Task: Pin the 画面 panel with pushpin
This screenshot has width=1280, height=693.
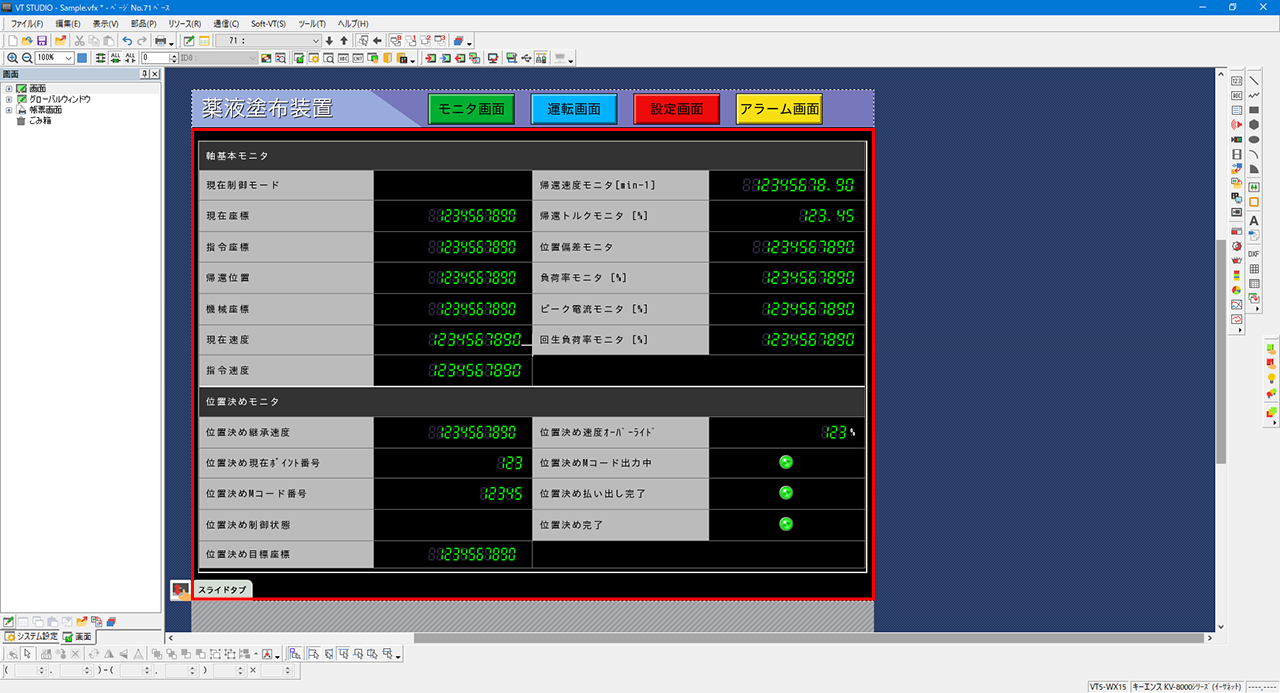Action: [145, 74]
